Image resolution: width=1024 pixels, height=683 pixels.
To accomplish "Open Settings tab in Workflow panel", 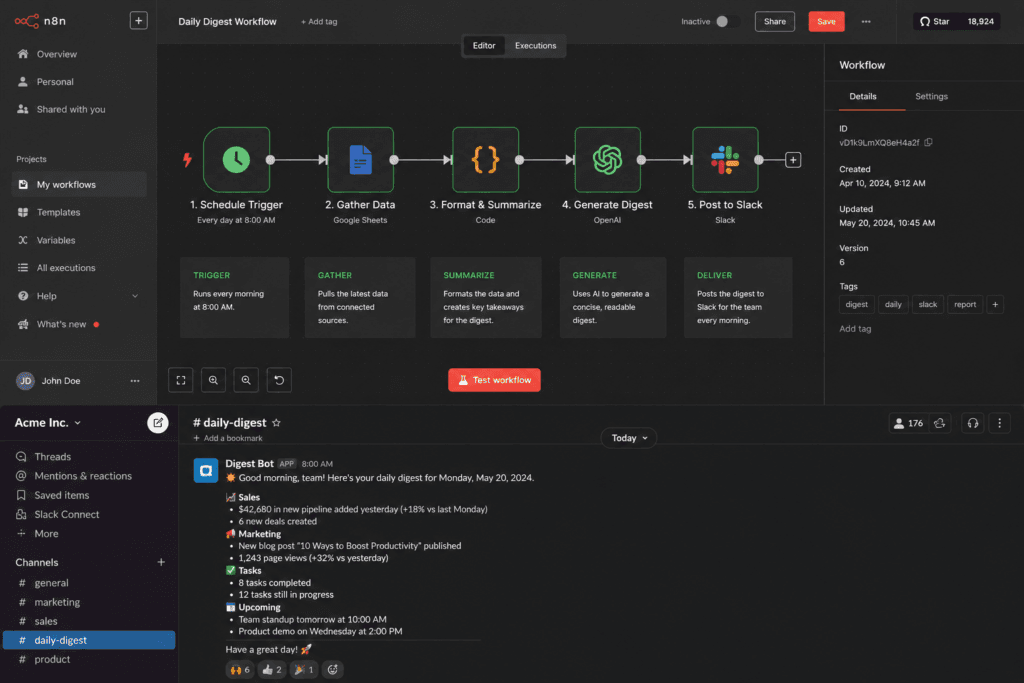I will point(931,97).
